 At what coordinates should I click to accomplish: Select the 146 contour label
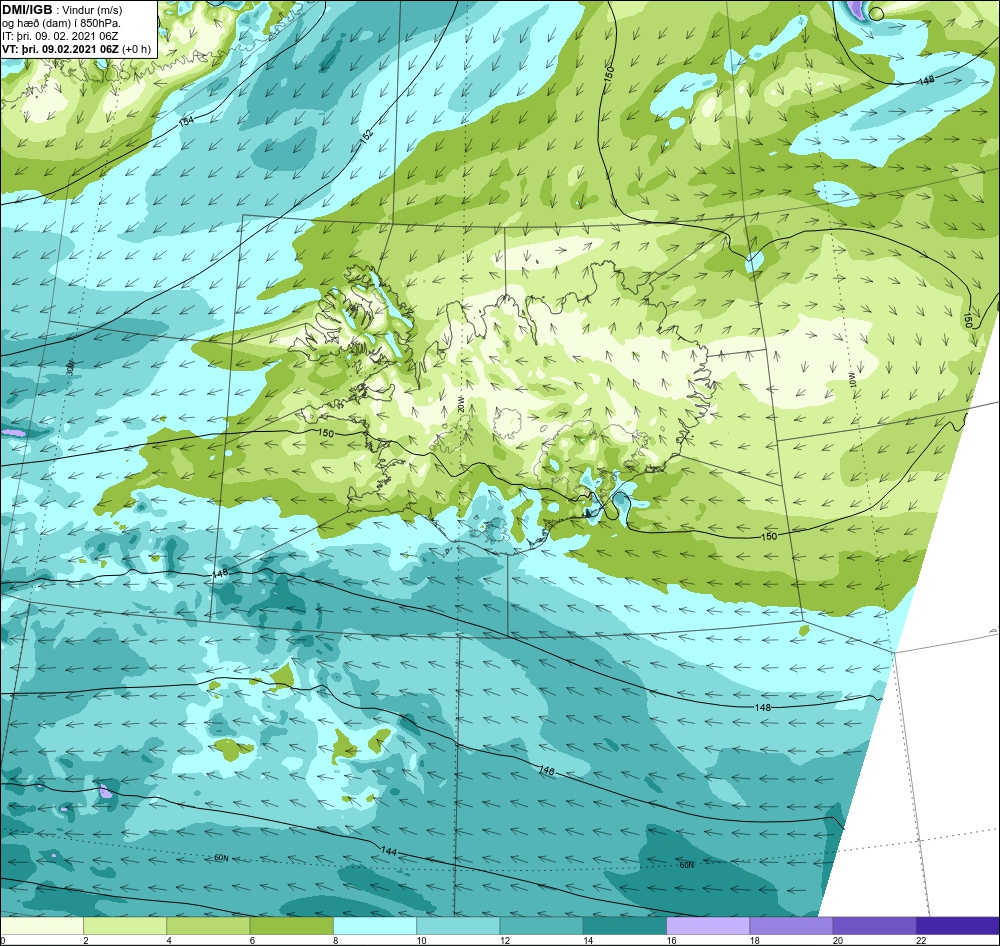(x=547, y=771)
